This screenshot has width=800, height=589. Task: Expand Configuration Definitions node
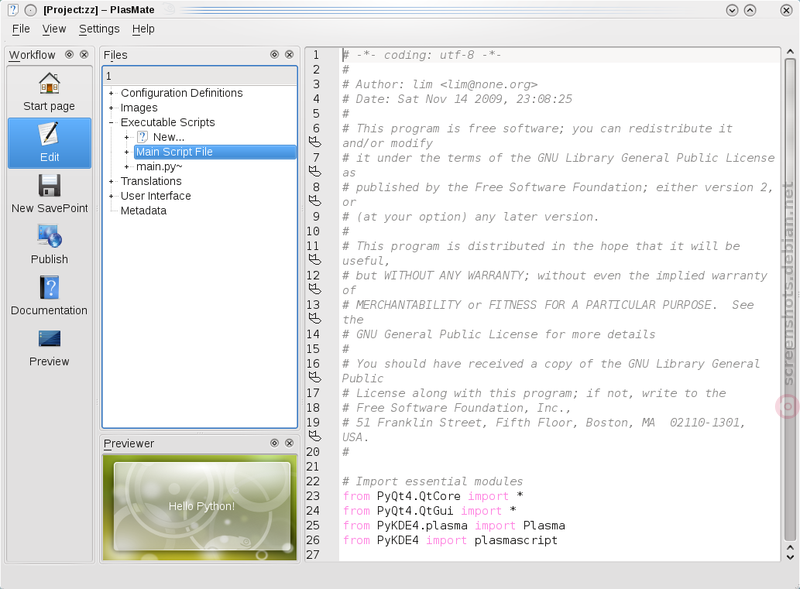(111, 93)
